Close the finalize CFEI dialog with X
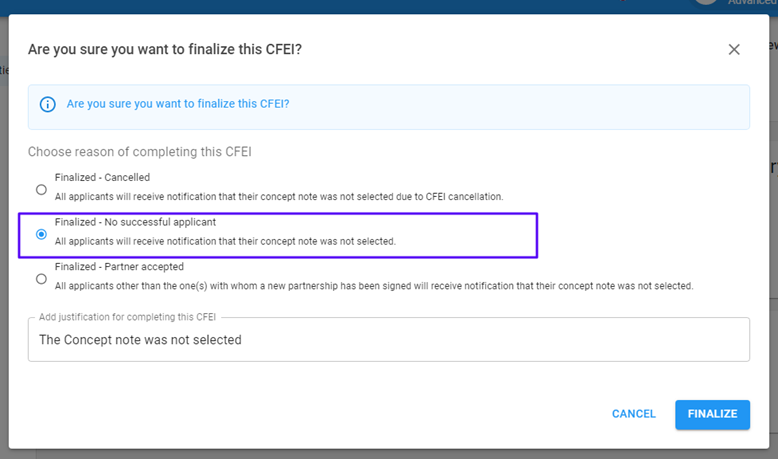 [734, 49]
